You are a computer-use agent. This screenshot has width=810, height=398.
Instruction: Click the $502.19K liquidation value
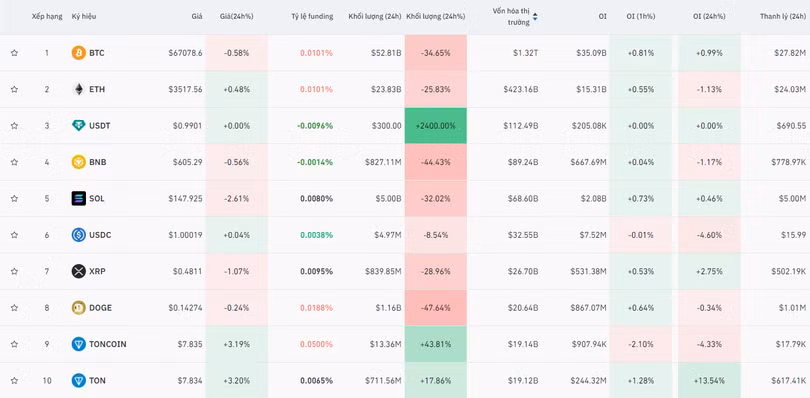point(788,271)
